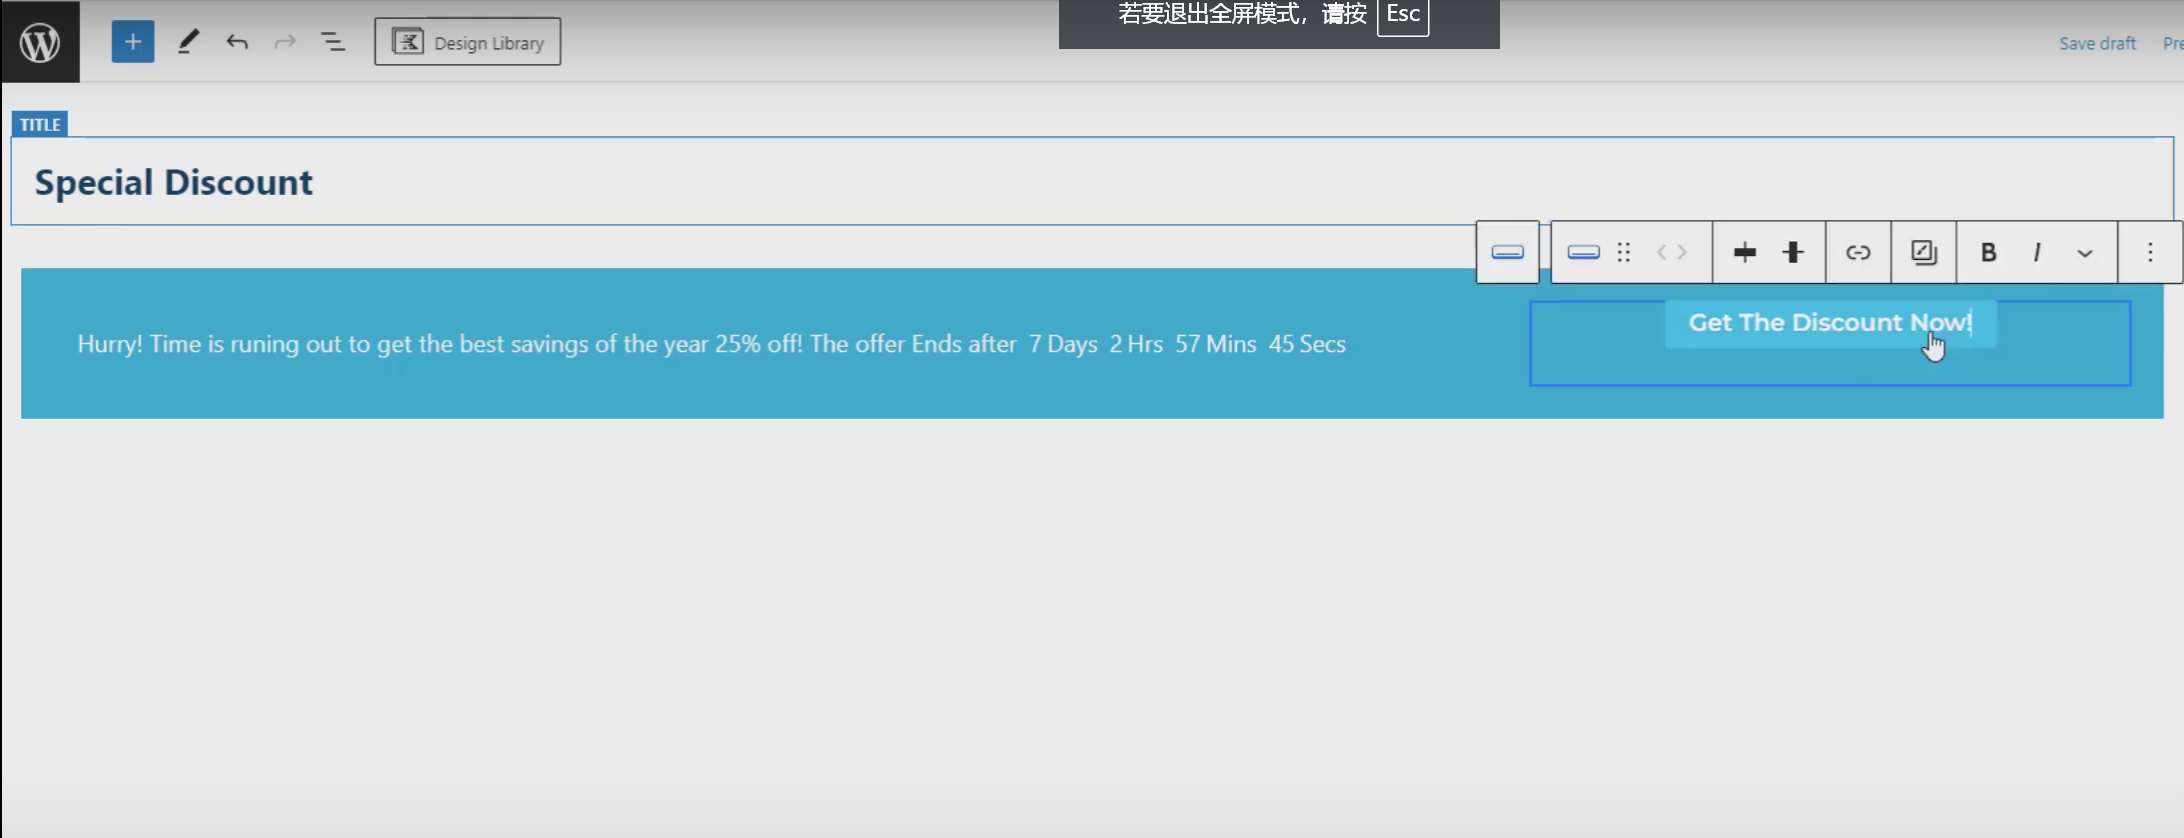Select the parent Buttons block icon
Viewport: 2184px width, 838px height.
click(x=1507, y=252)
